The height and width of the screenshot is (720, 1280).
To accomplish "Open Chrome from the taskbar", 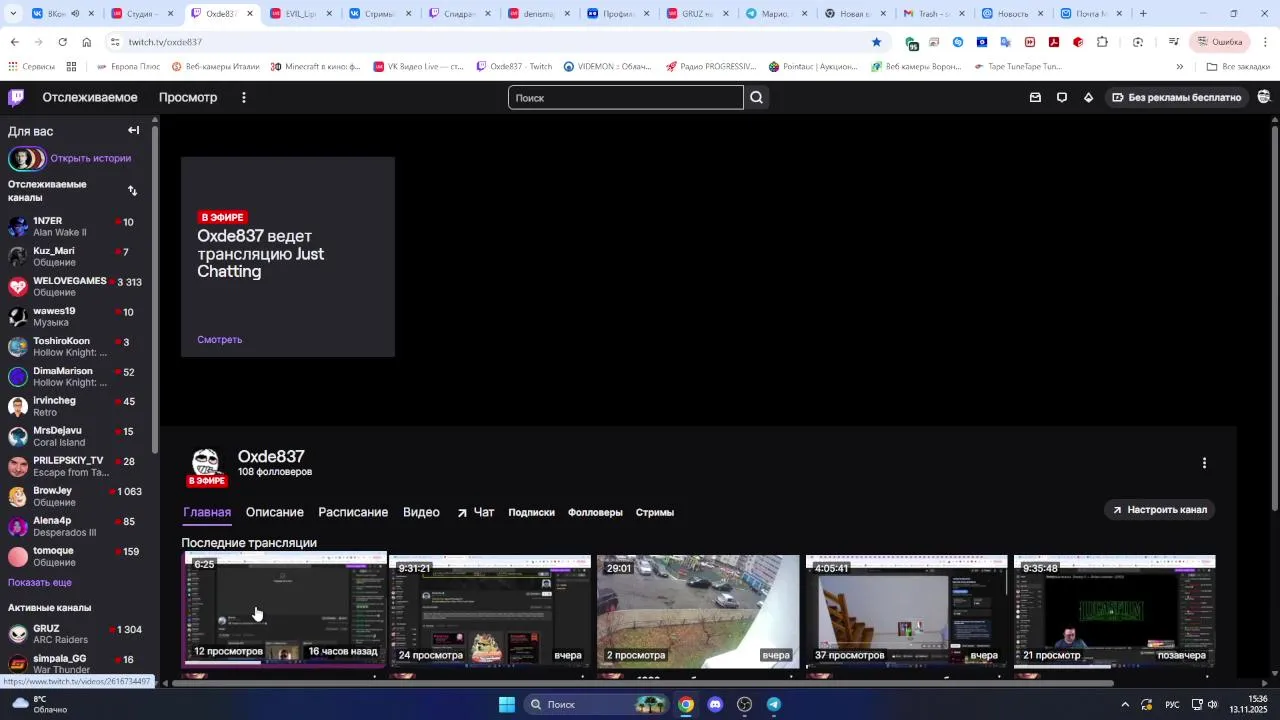I will click(686, 704).
